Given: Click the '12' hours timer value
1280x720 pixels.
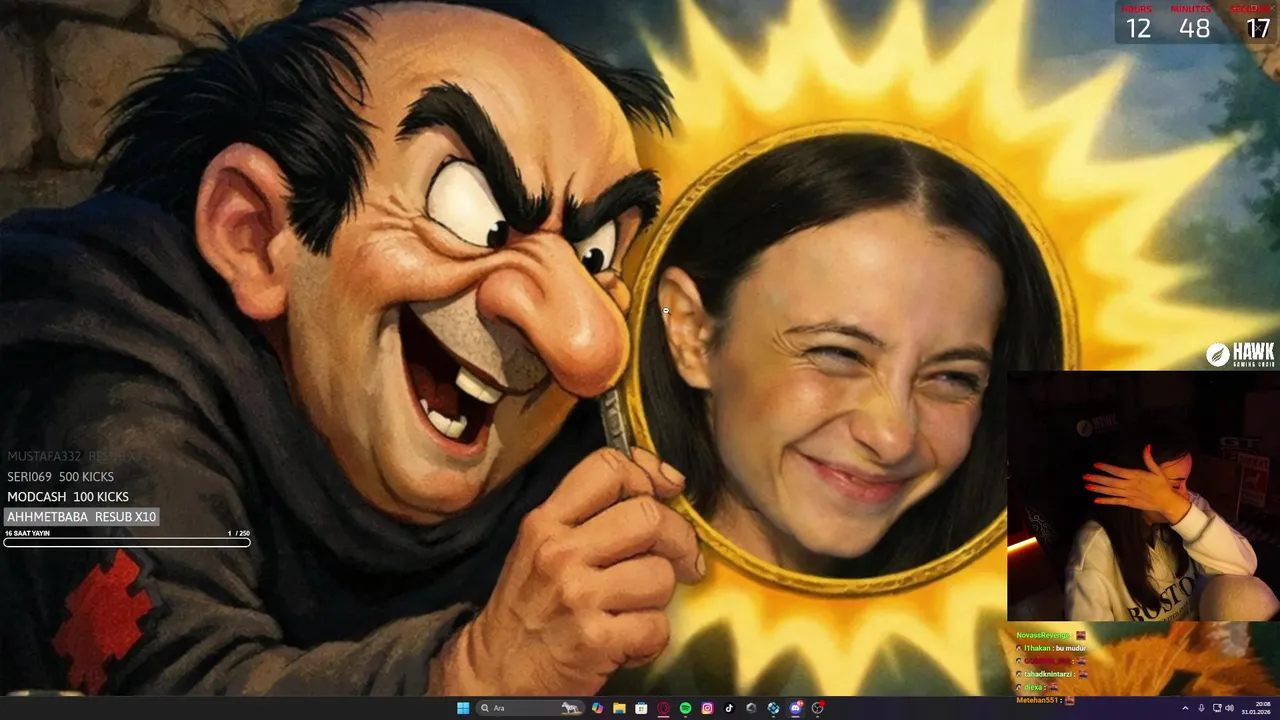Looking at the screenshot, I should click(1138, 28).
